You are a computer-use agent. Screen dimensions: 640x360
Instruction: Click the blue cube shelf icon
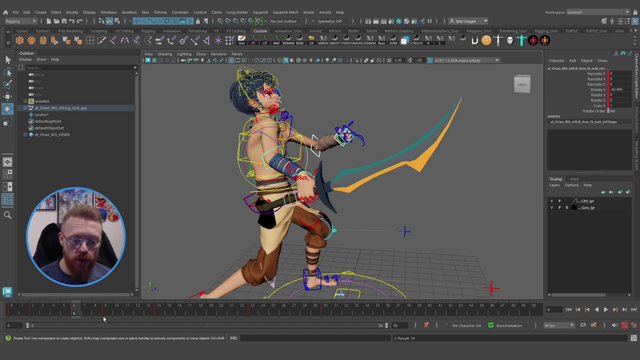tap(404, 40)
